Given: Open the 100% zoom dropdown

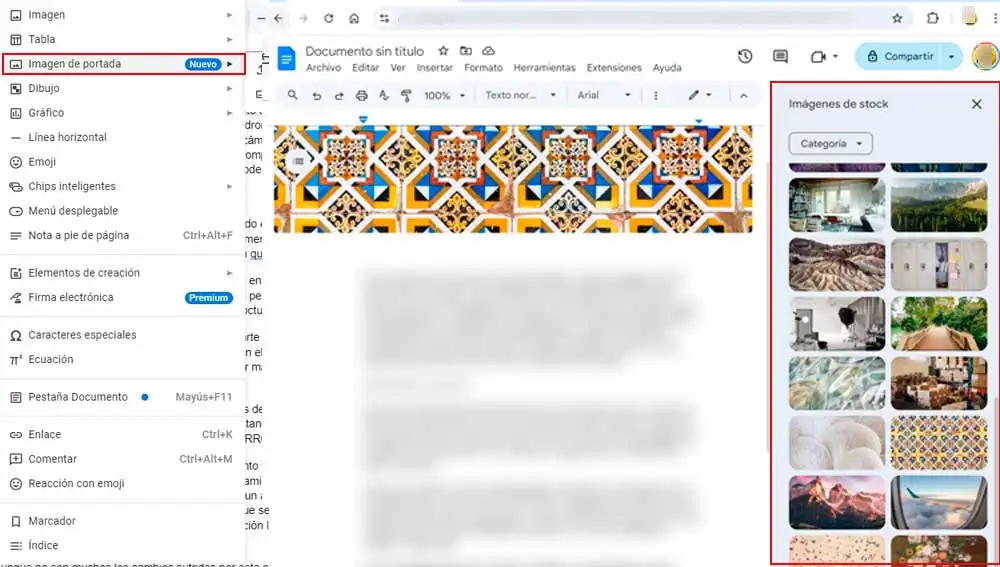Looking at the screenshot, I should pyautogui.click(x=445, y=96).
